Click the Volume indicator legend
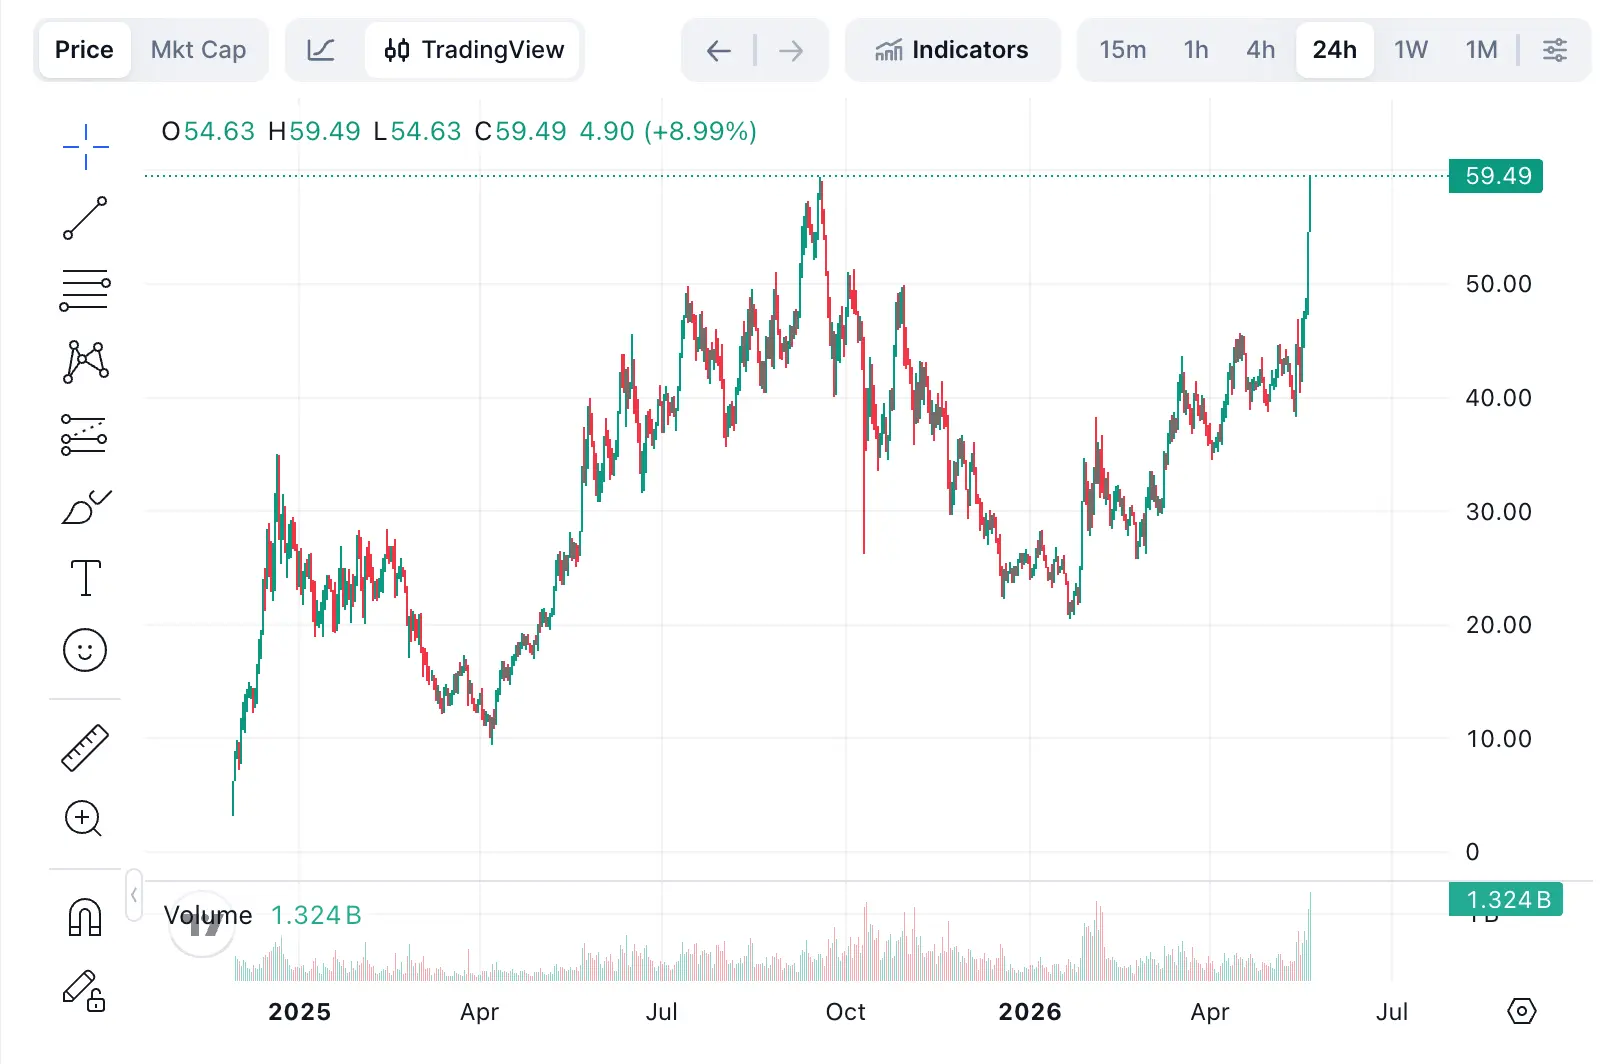The height and width of the screenshot is (1064, 1618). 263,915
